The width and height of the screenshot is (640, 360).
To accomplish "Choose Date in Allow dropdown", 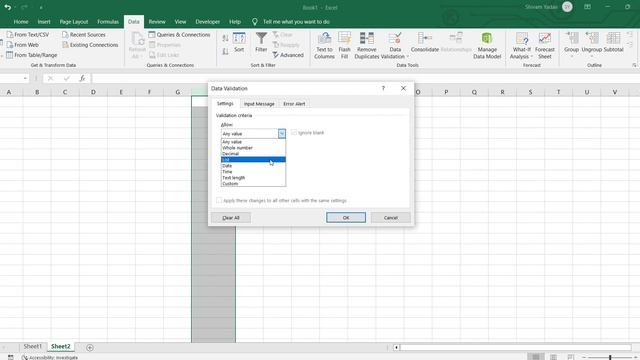I will [x=253, y=166].
